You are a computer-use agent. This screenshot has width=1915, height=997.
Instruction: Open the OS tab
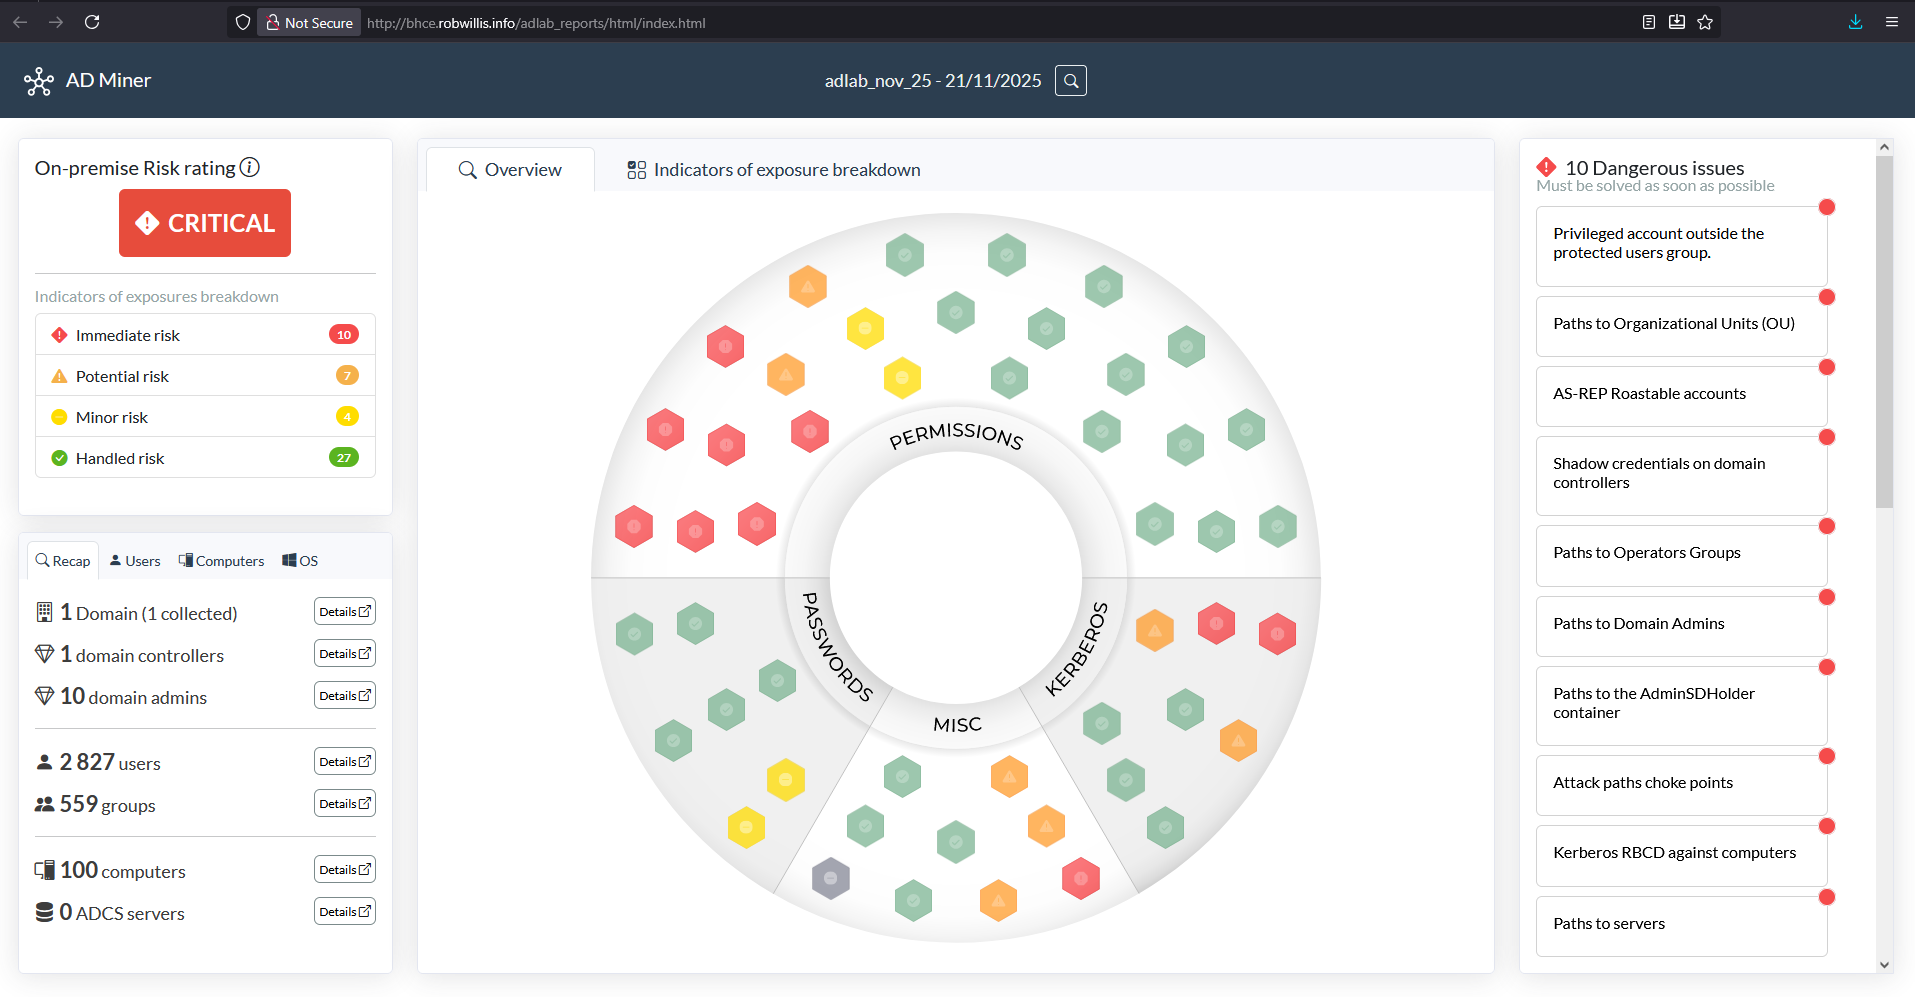click(x=300, y=561)
